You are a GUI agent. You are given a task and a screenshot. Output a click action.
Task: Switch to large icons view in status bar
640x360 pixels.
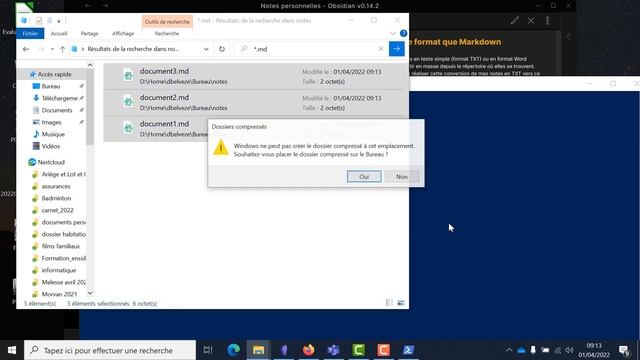click(x=401, y=302)
